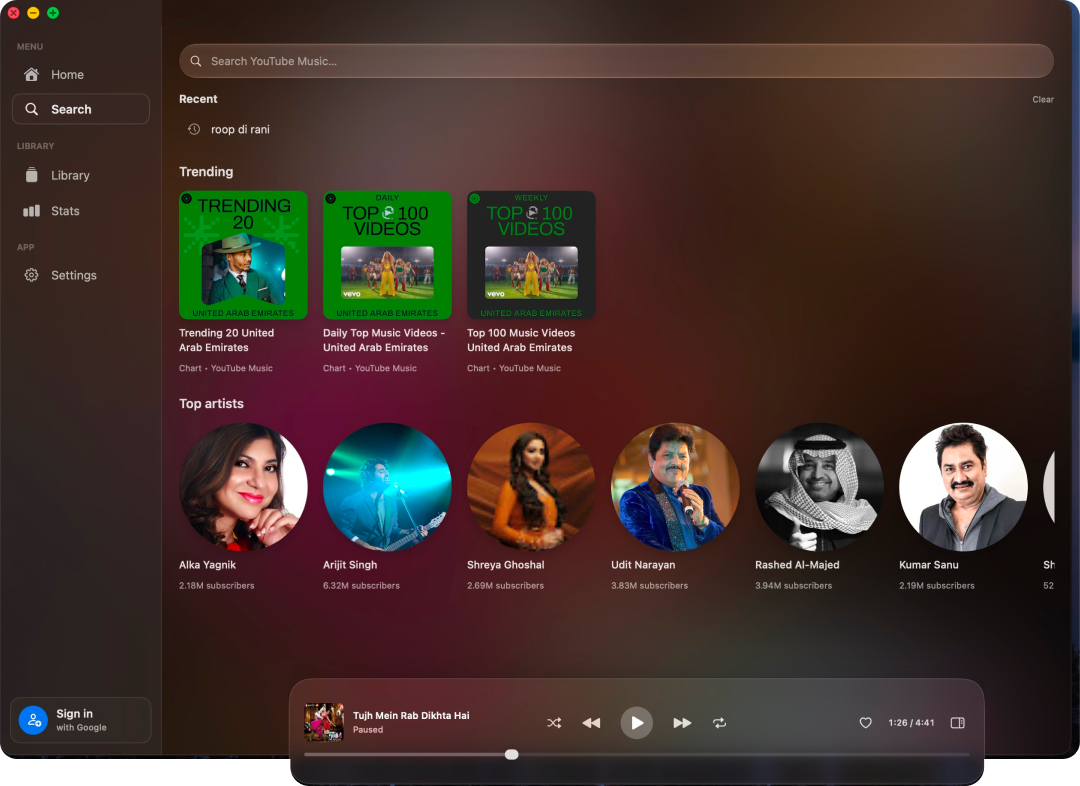The width and height of the screenshot is (1080, 786).
Task: Click the Home house icon
Action: tap(32, 74)
